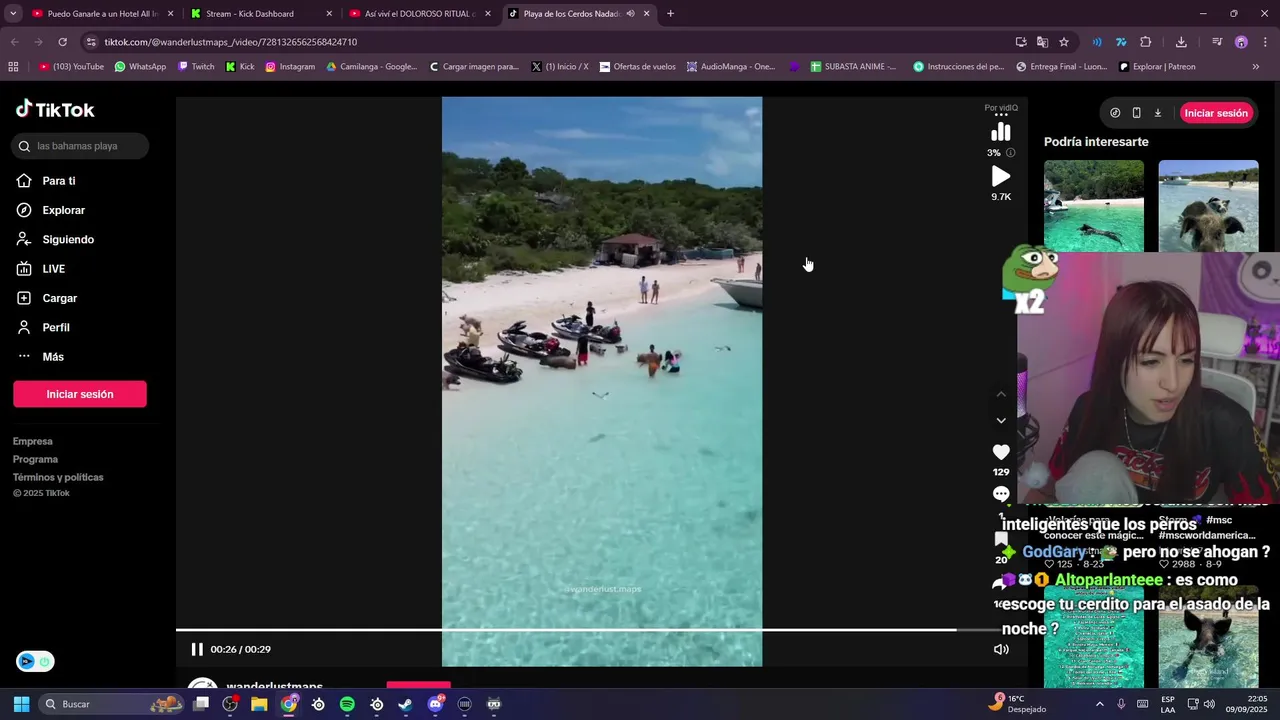The width and height of the screenshot is (1280, 720).
Task: Like the video with heart icon
Action: [1001, 452]
